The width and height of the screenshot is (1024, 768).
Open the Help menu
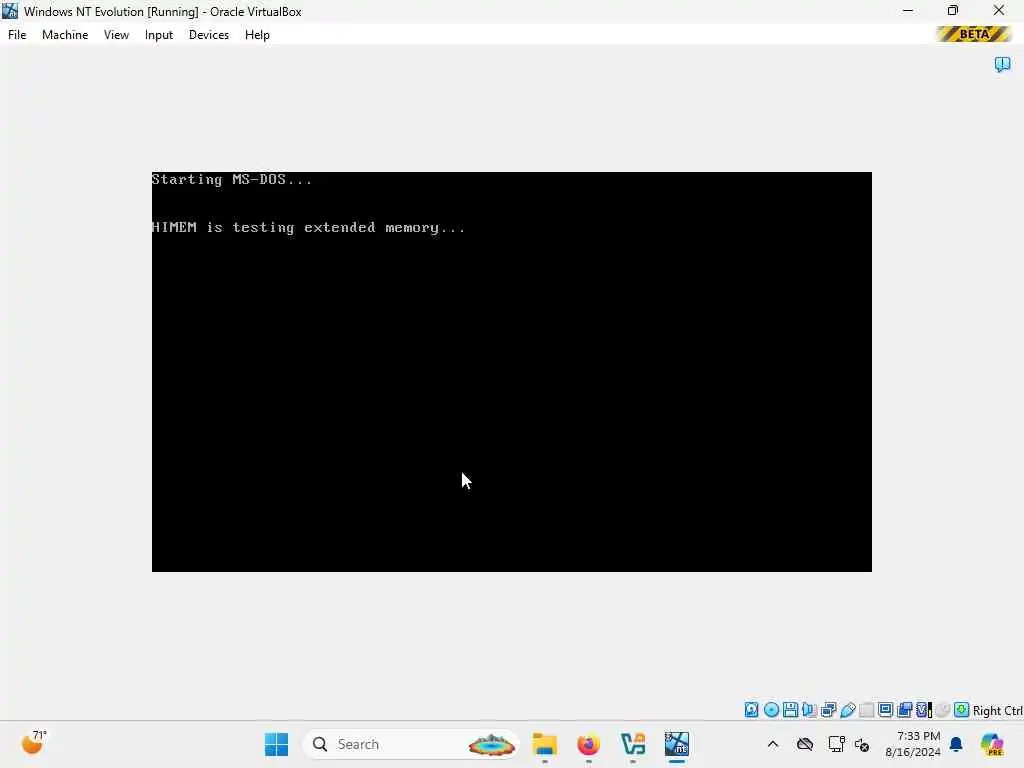(x=257, y=35)
